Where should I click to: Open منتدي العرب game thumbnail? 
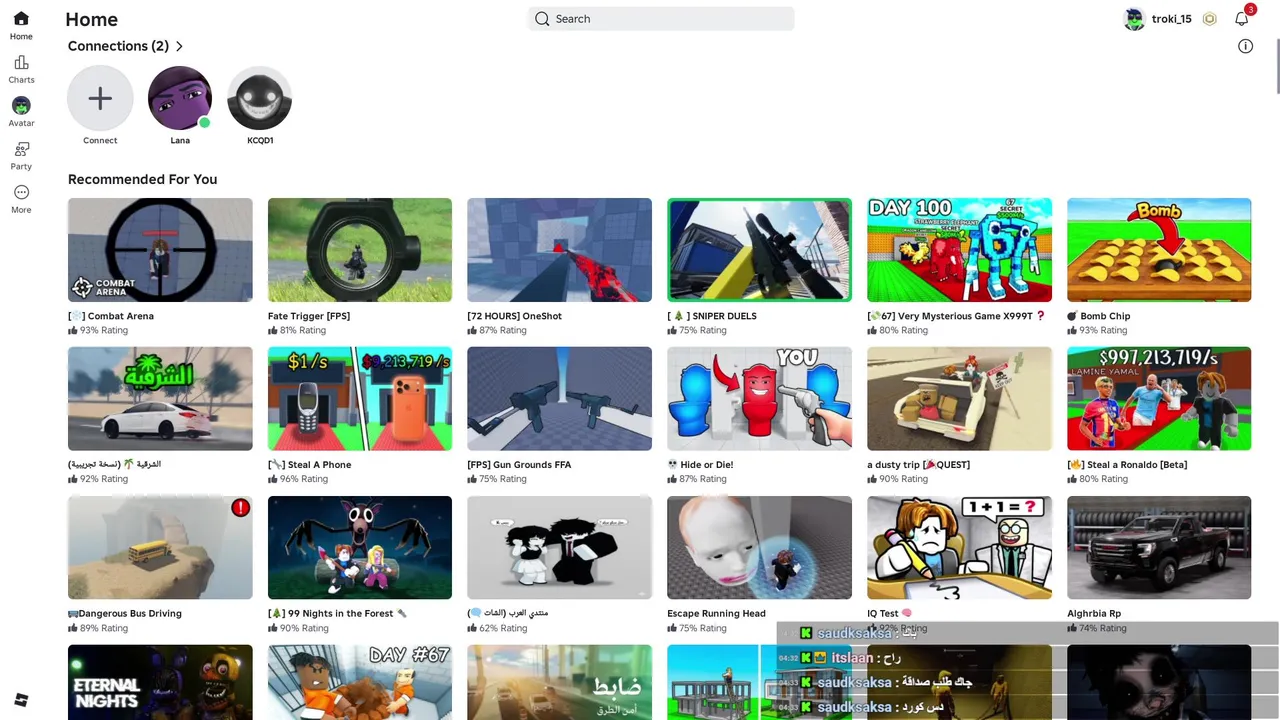click(x=559, y=548)
